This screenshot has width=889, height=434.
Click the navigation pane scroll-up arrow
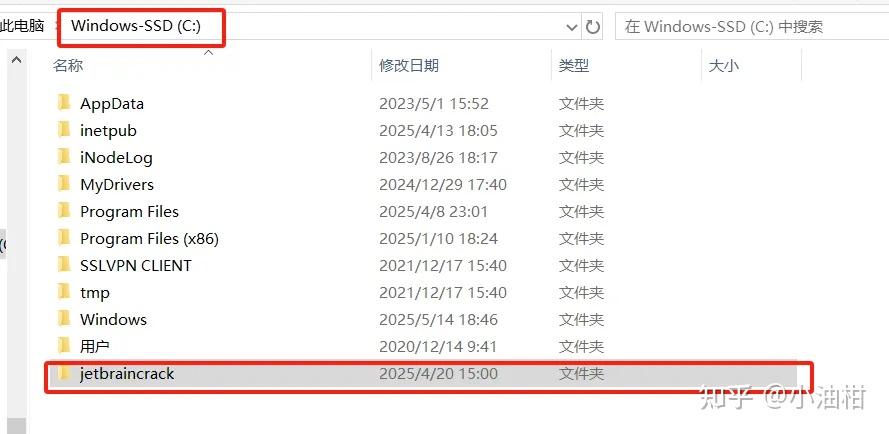pos(16,59)
